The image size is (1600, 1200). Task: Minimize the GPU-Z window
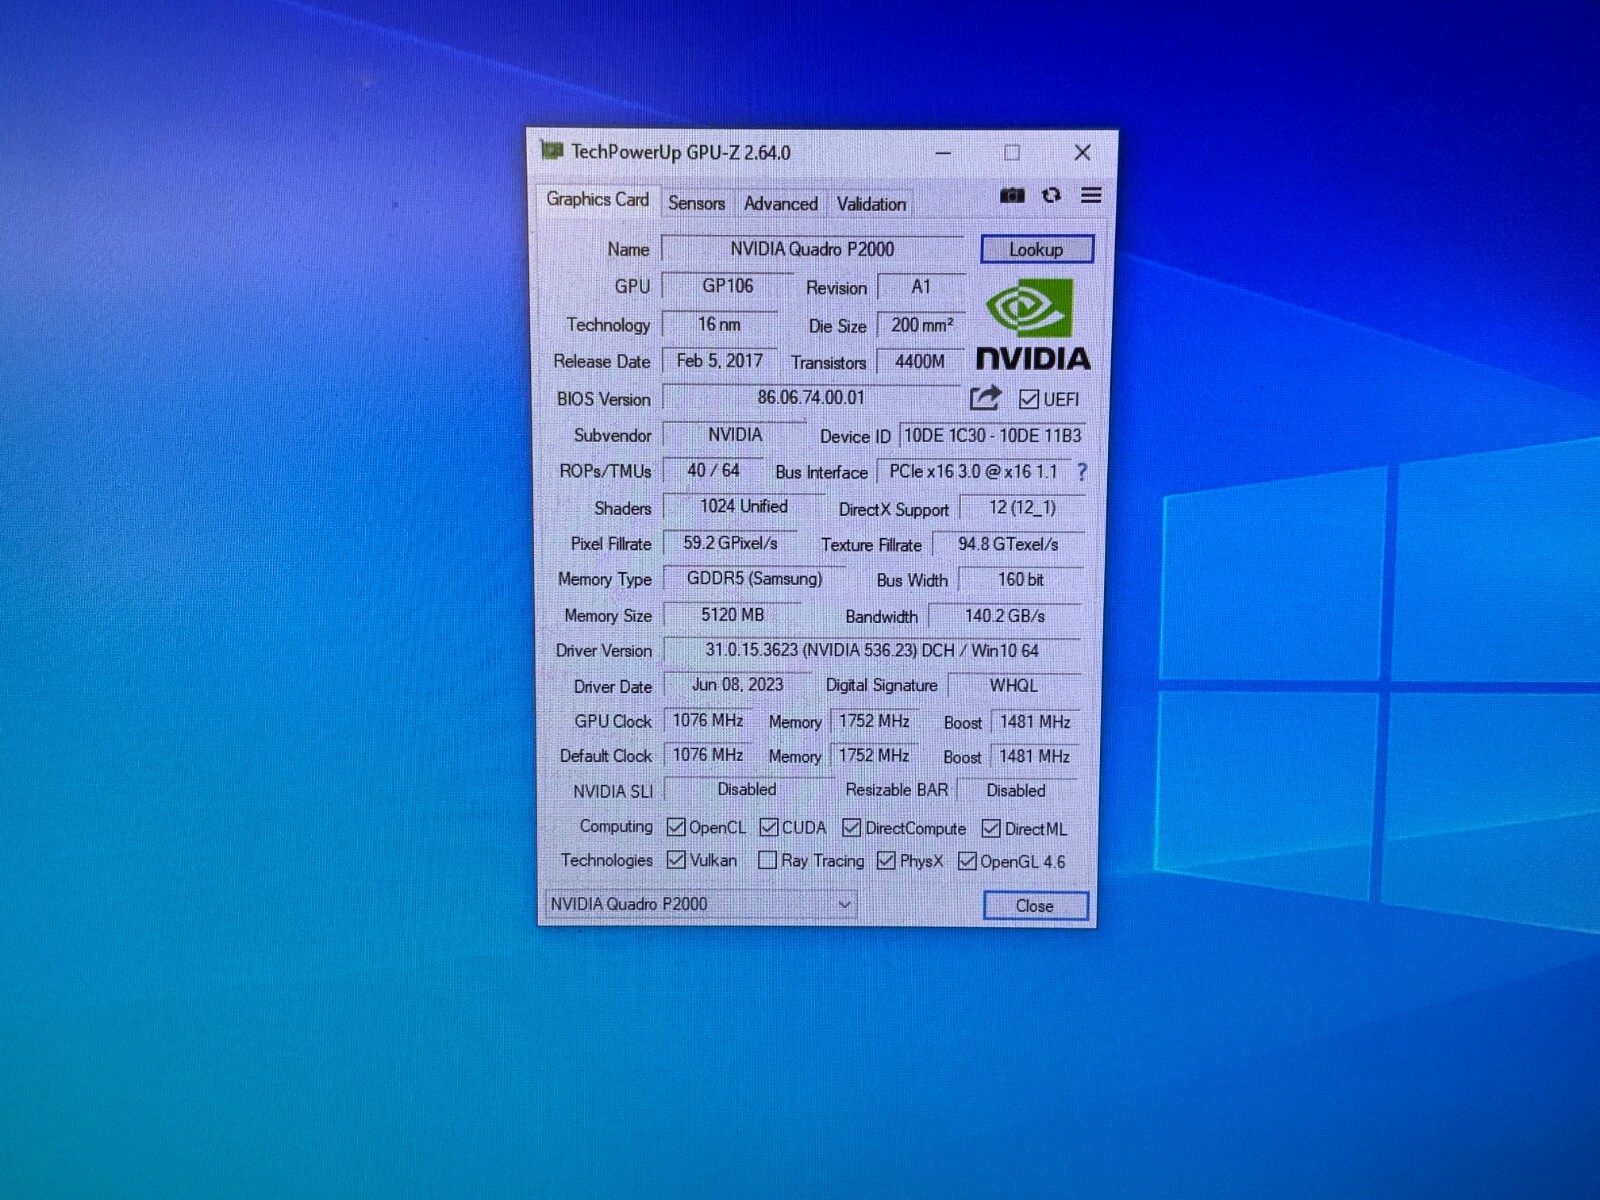[x=943, y=153]
